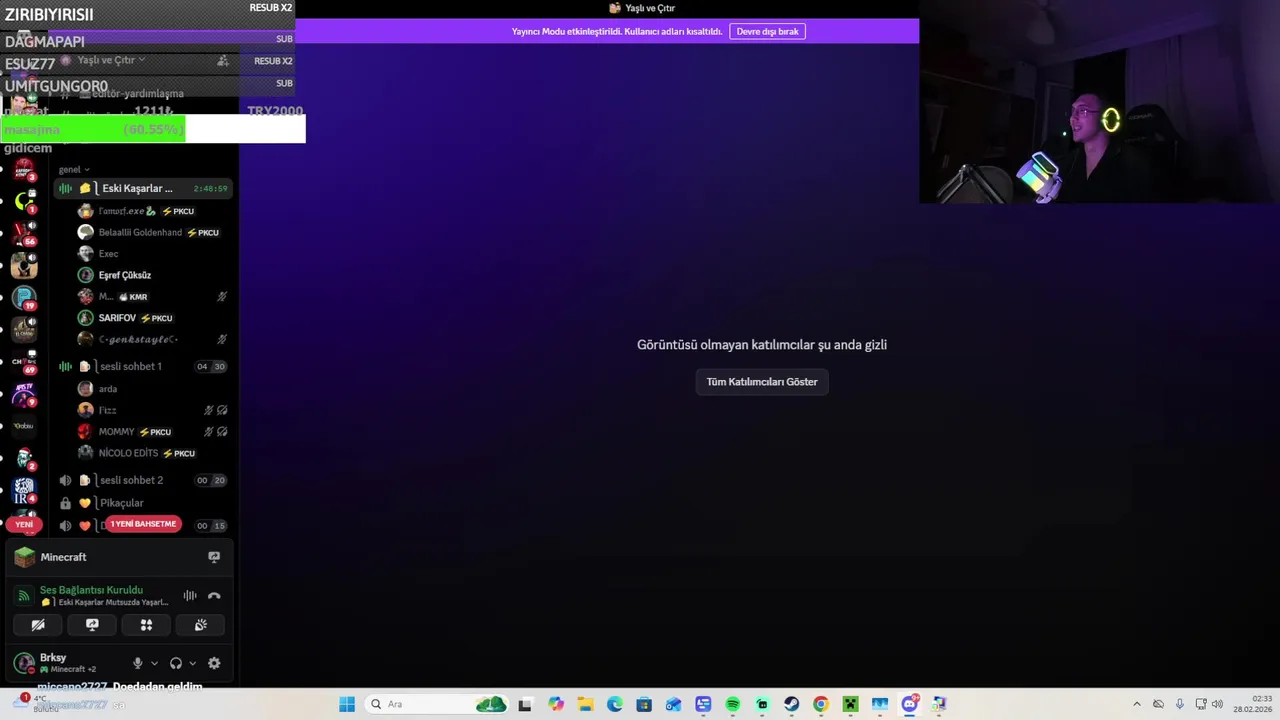Click Ses Bağlantısı Kuruldu status text
Viewport: 1280px width, 720px height.
[x=91, y=590]
